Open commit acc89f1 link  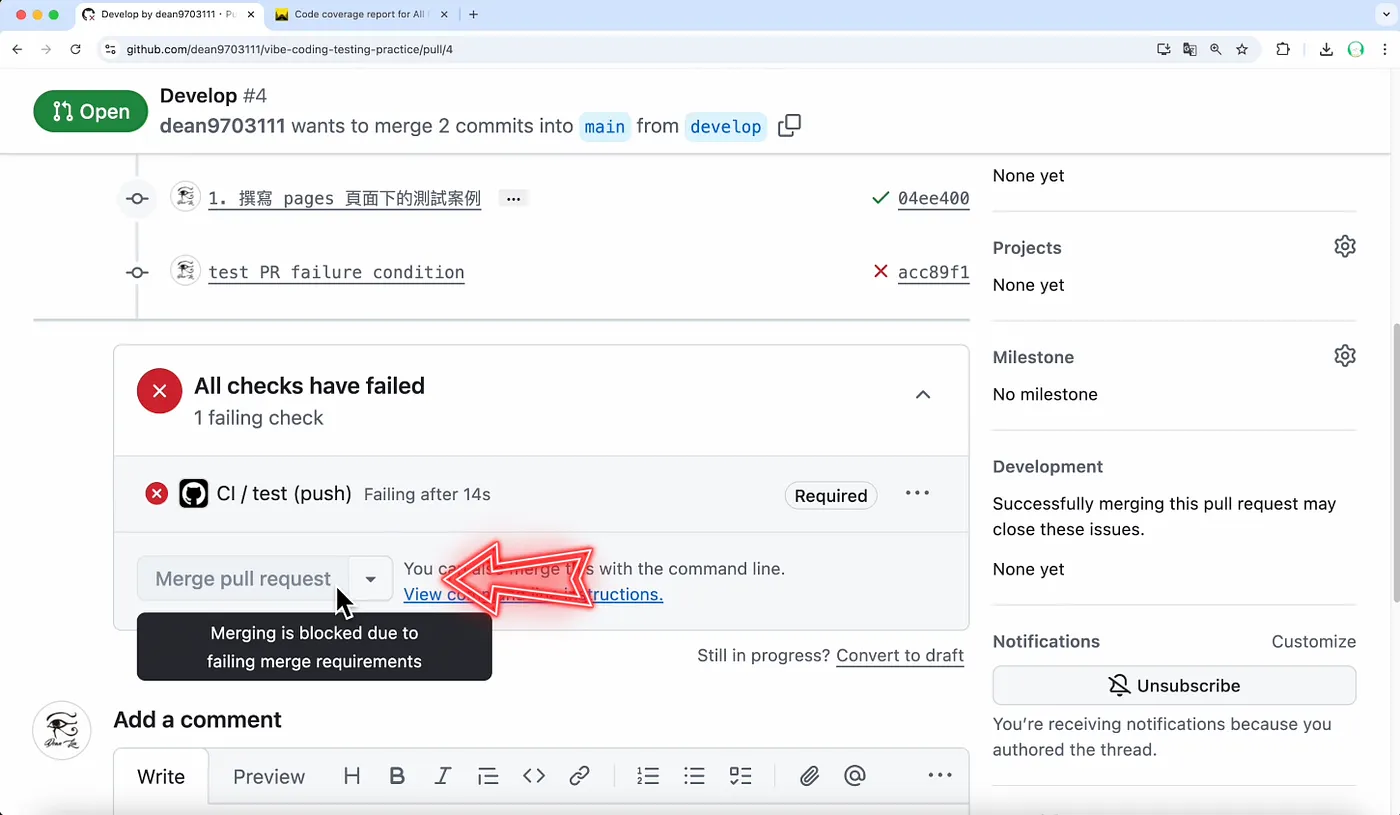click(934, 272)
